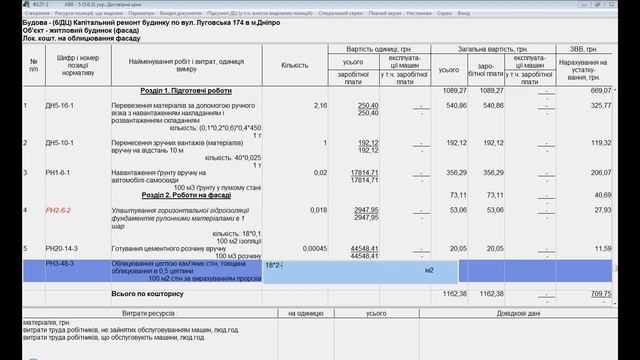Select highlighted position code РН3-48-3
The height and width of the screenshot is (360, 640).
click(x=60, y=264)
